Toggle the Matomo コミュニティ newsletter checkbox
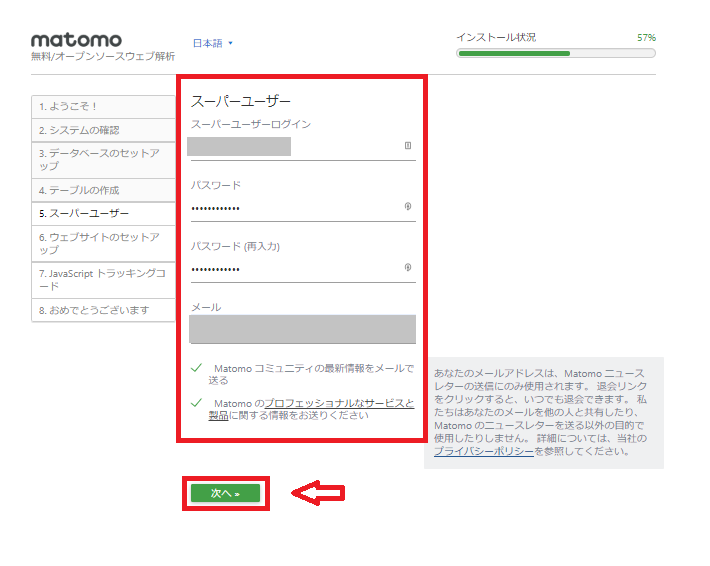This screenshot has width=710, height=566. pyautogui.click(x=197, y=368)
